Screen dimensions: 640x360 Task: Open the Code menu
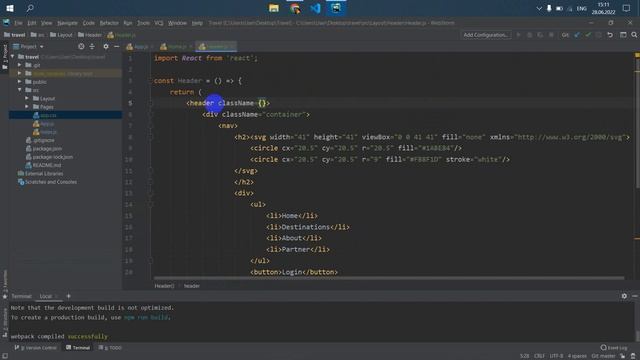[89, 23]
